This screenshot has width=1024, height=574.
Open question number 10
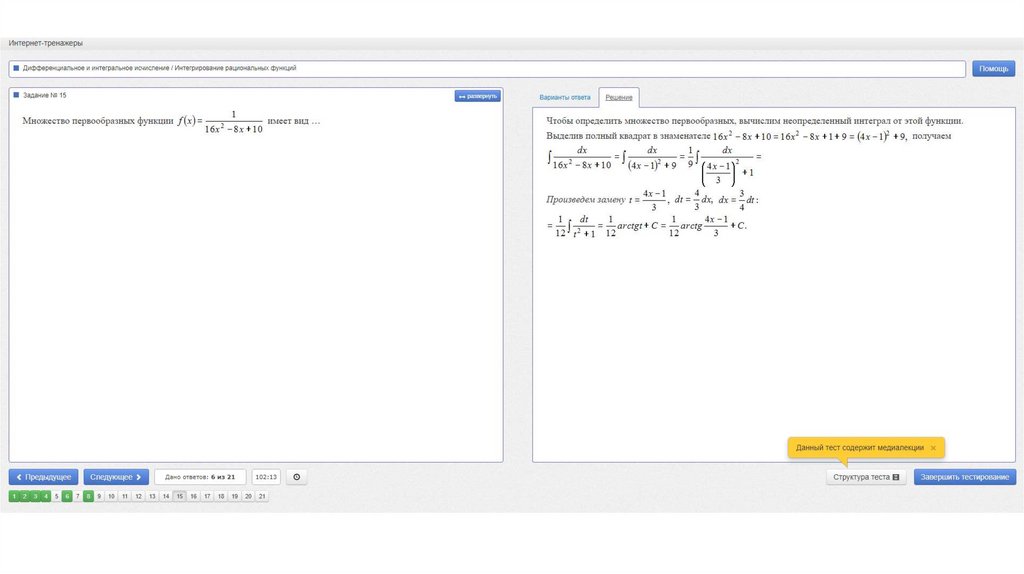112,496
